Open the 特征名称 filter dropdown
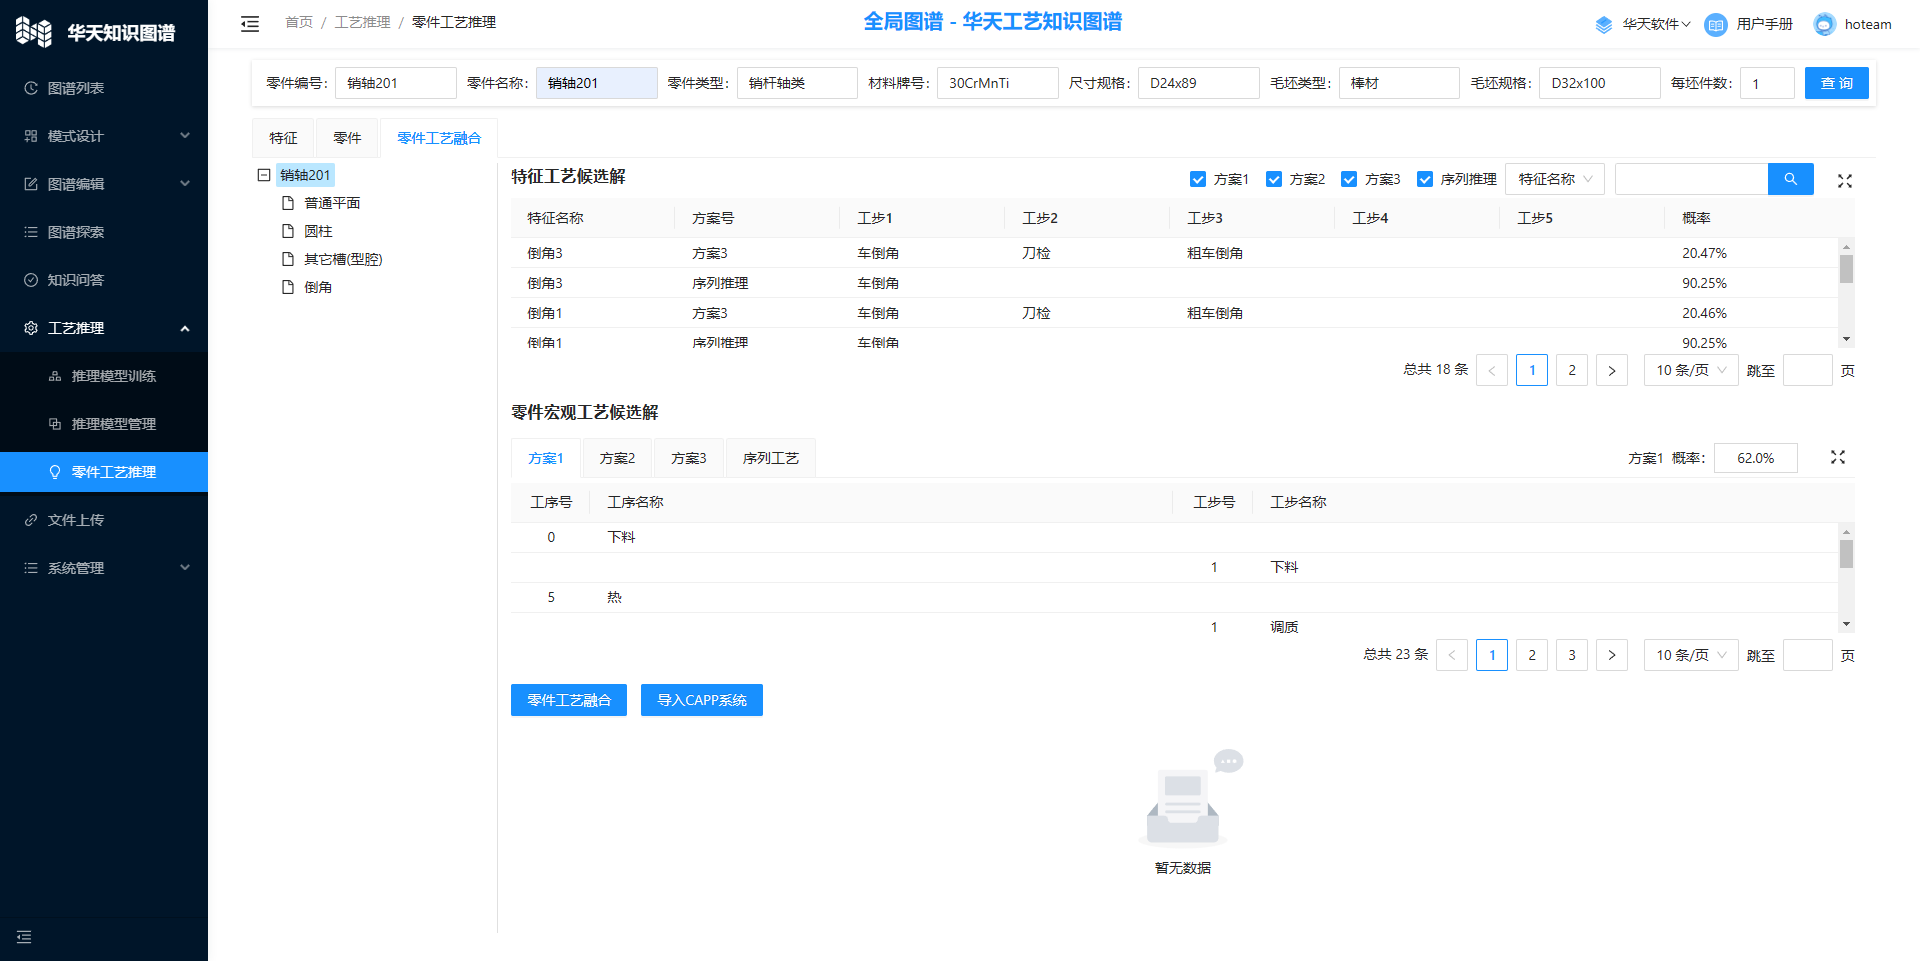Screen dimensions: 1920x961 pos(1554,179)
